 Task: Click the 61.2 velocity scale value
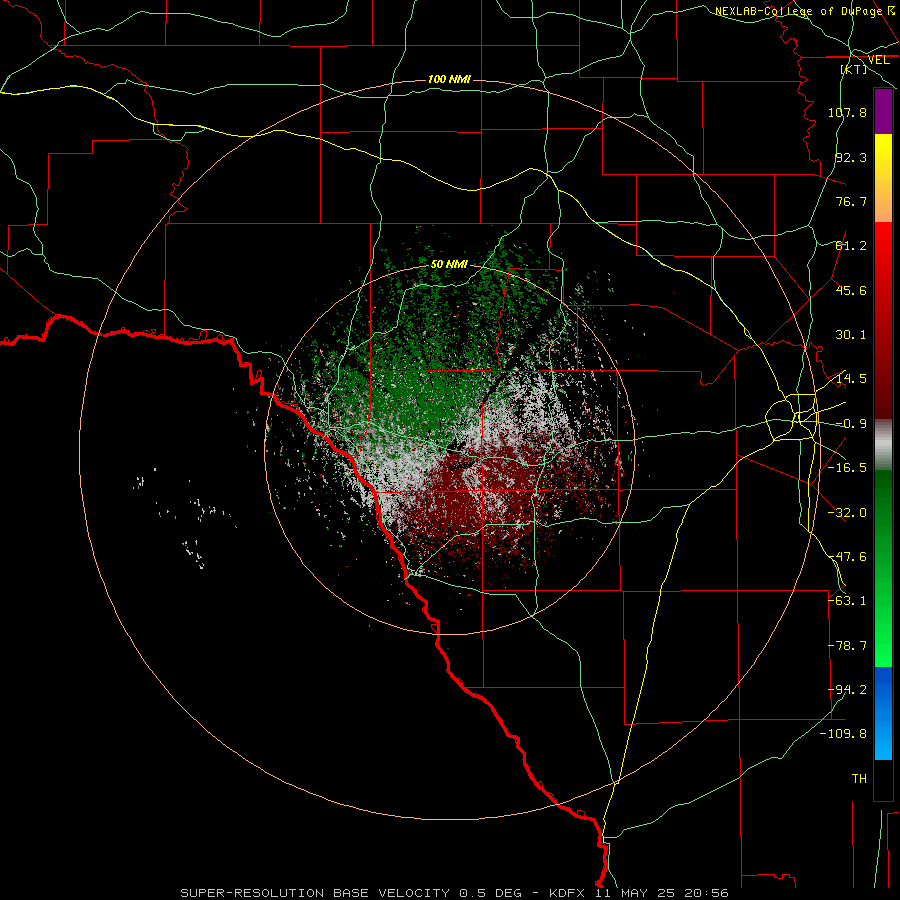point(851,246)
